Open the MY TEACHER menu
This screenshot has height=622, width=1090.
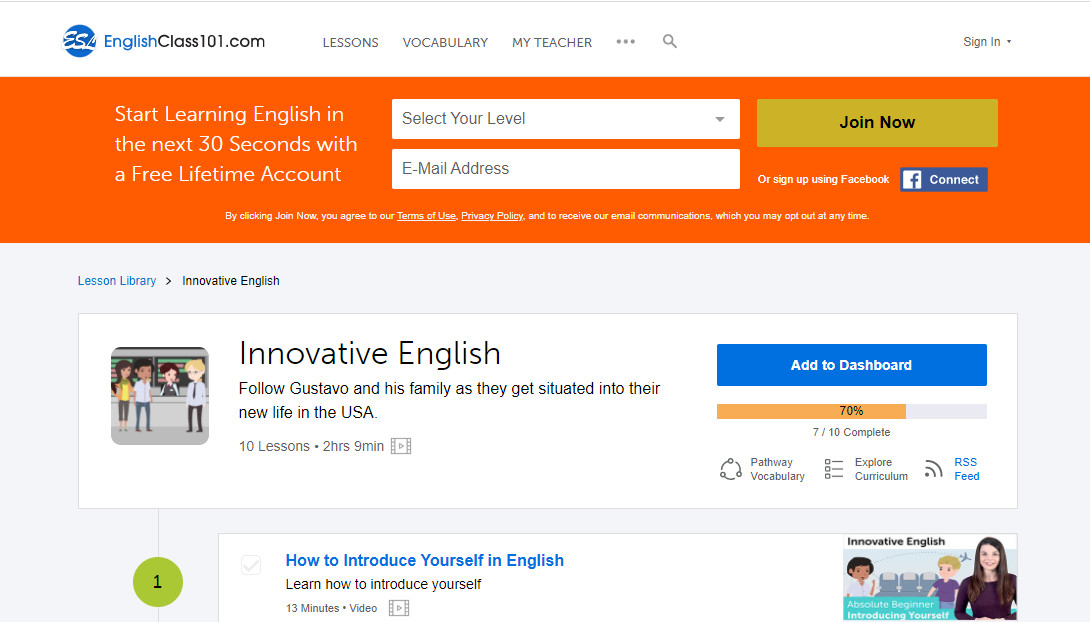pos(552,42)
